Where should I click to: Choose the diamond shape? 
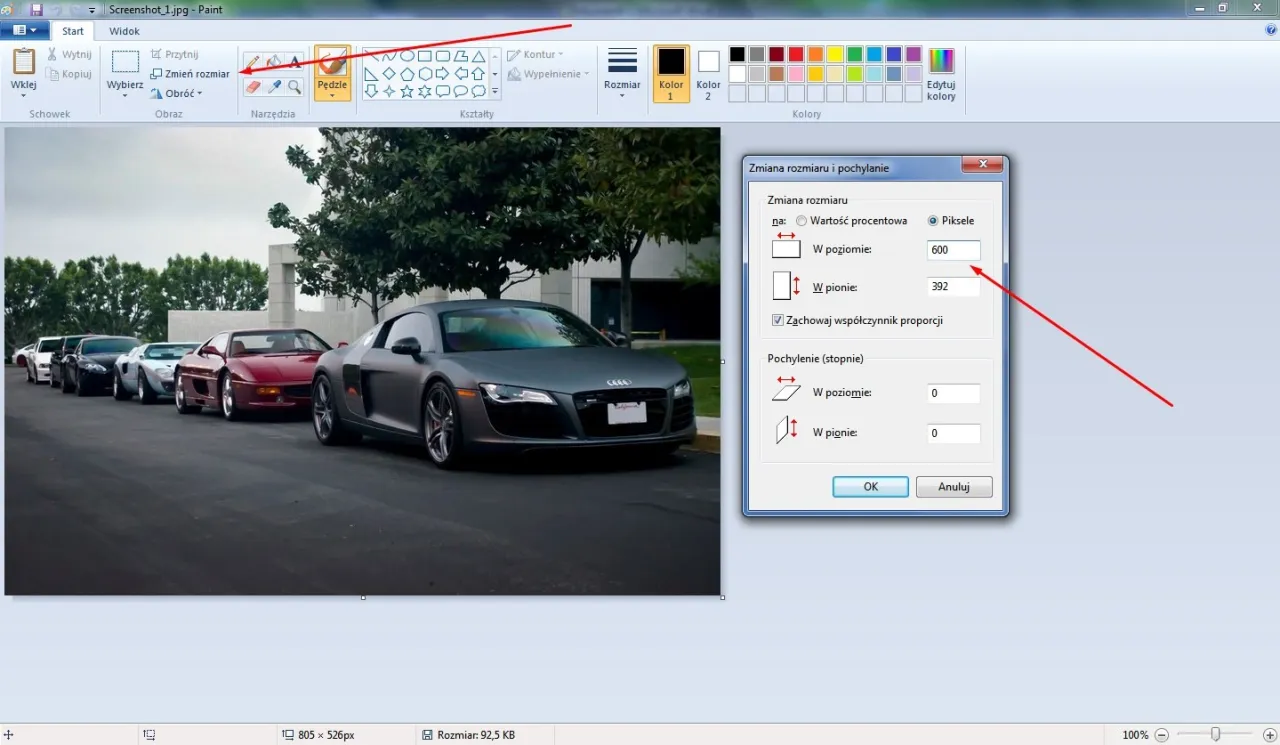389,74
